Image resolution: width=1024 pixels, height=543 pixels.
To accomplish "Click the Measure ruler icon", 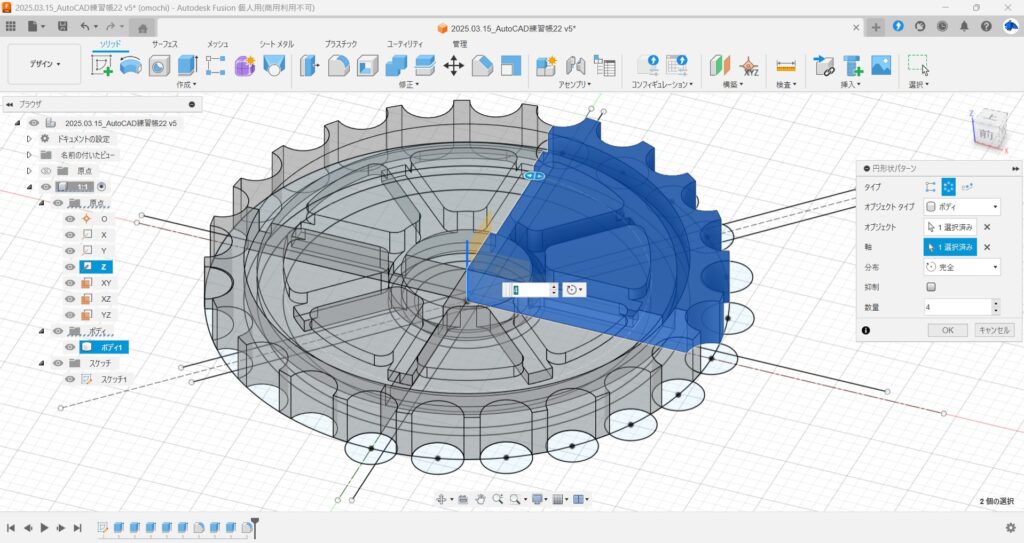I will click(x=786, y=66).
